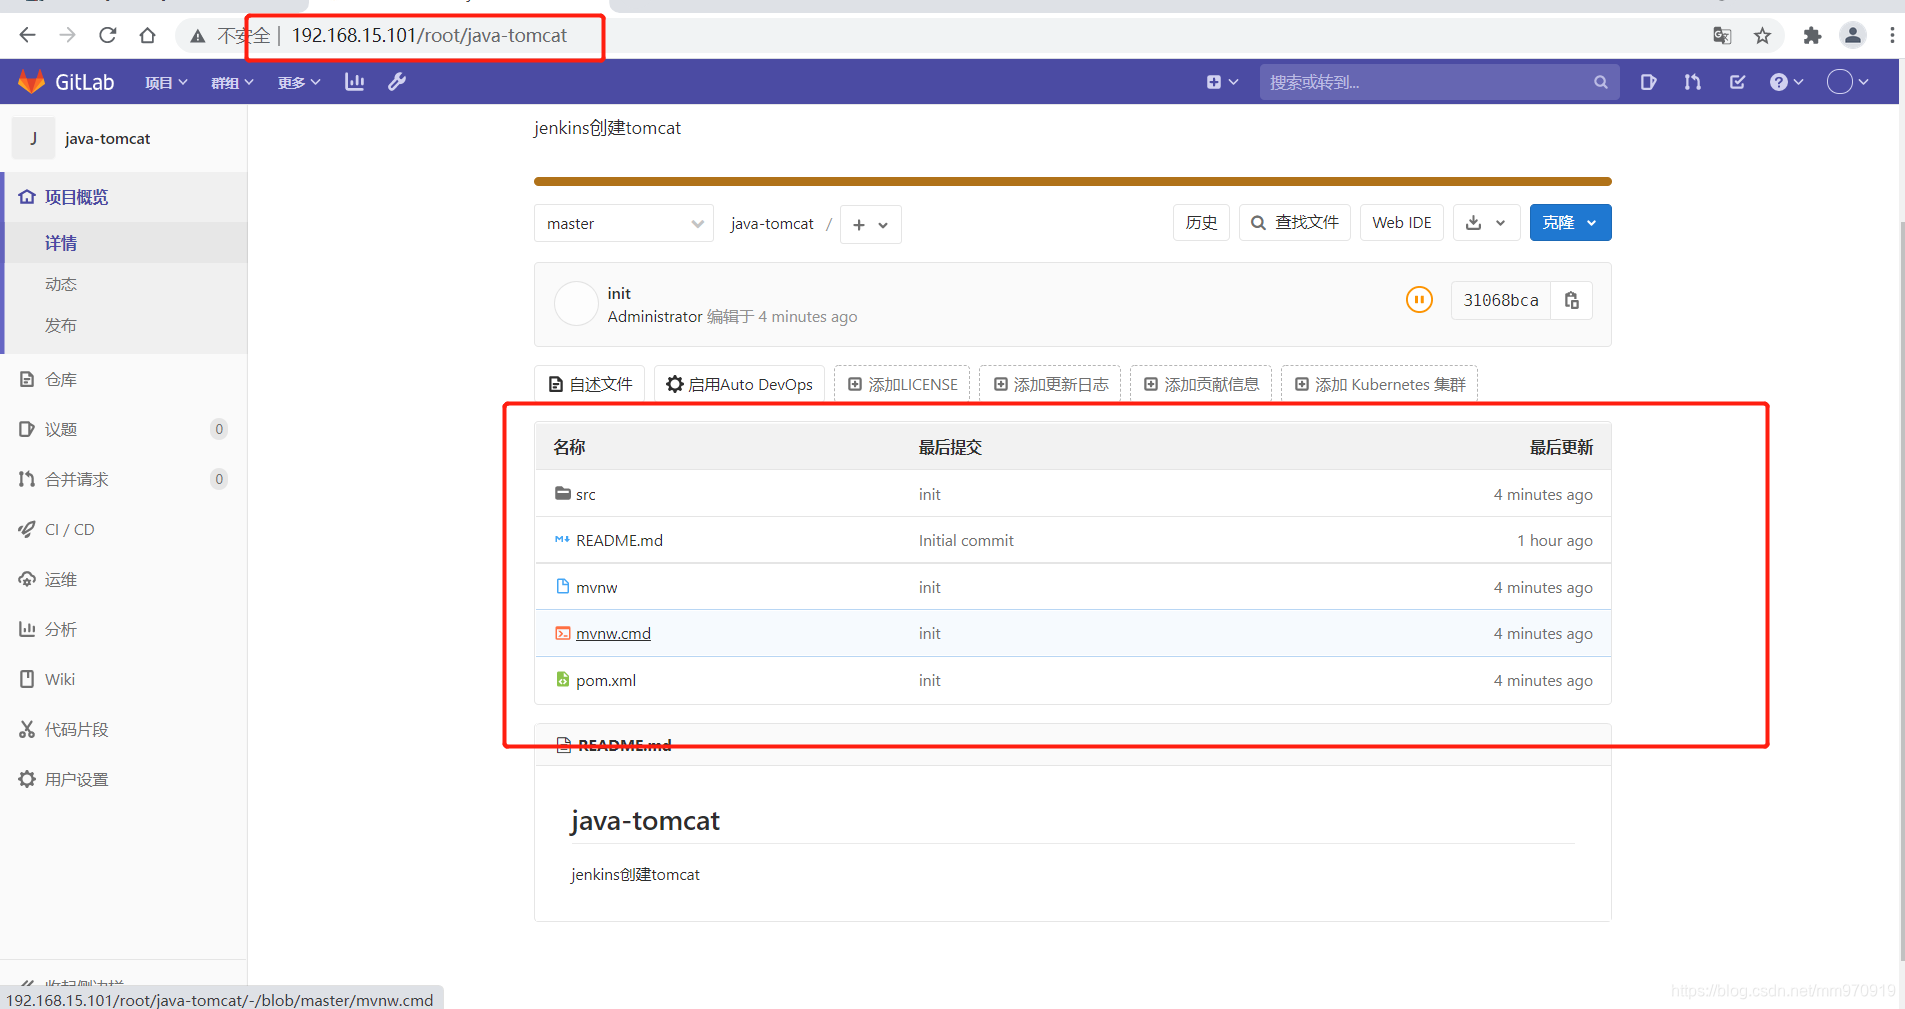Click the browser back arrow
The height and width of the screenshot is (1009, 1905).
tap(27, 36)
